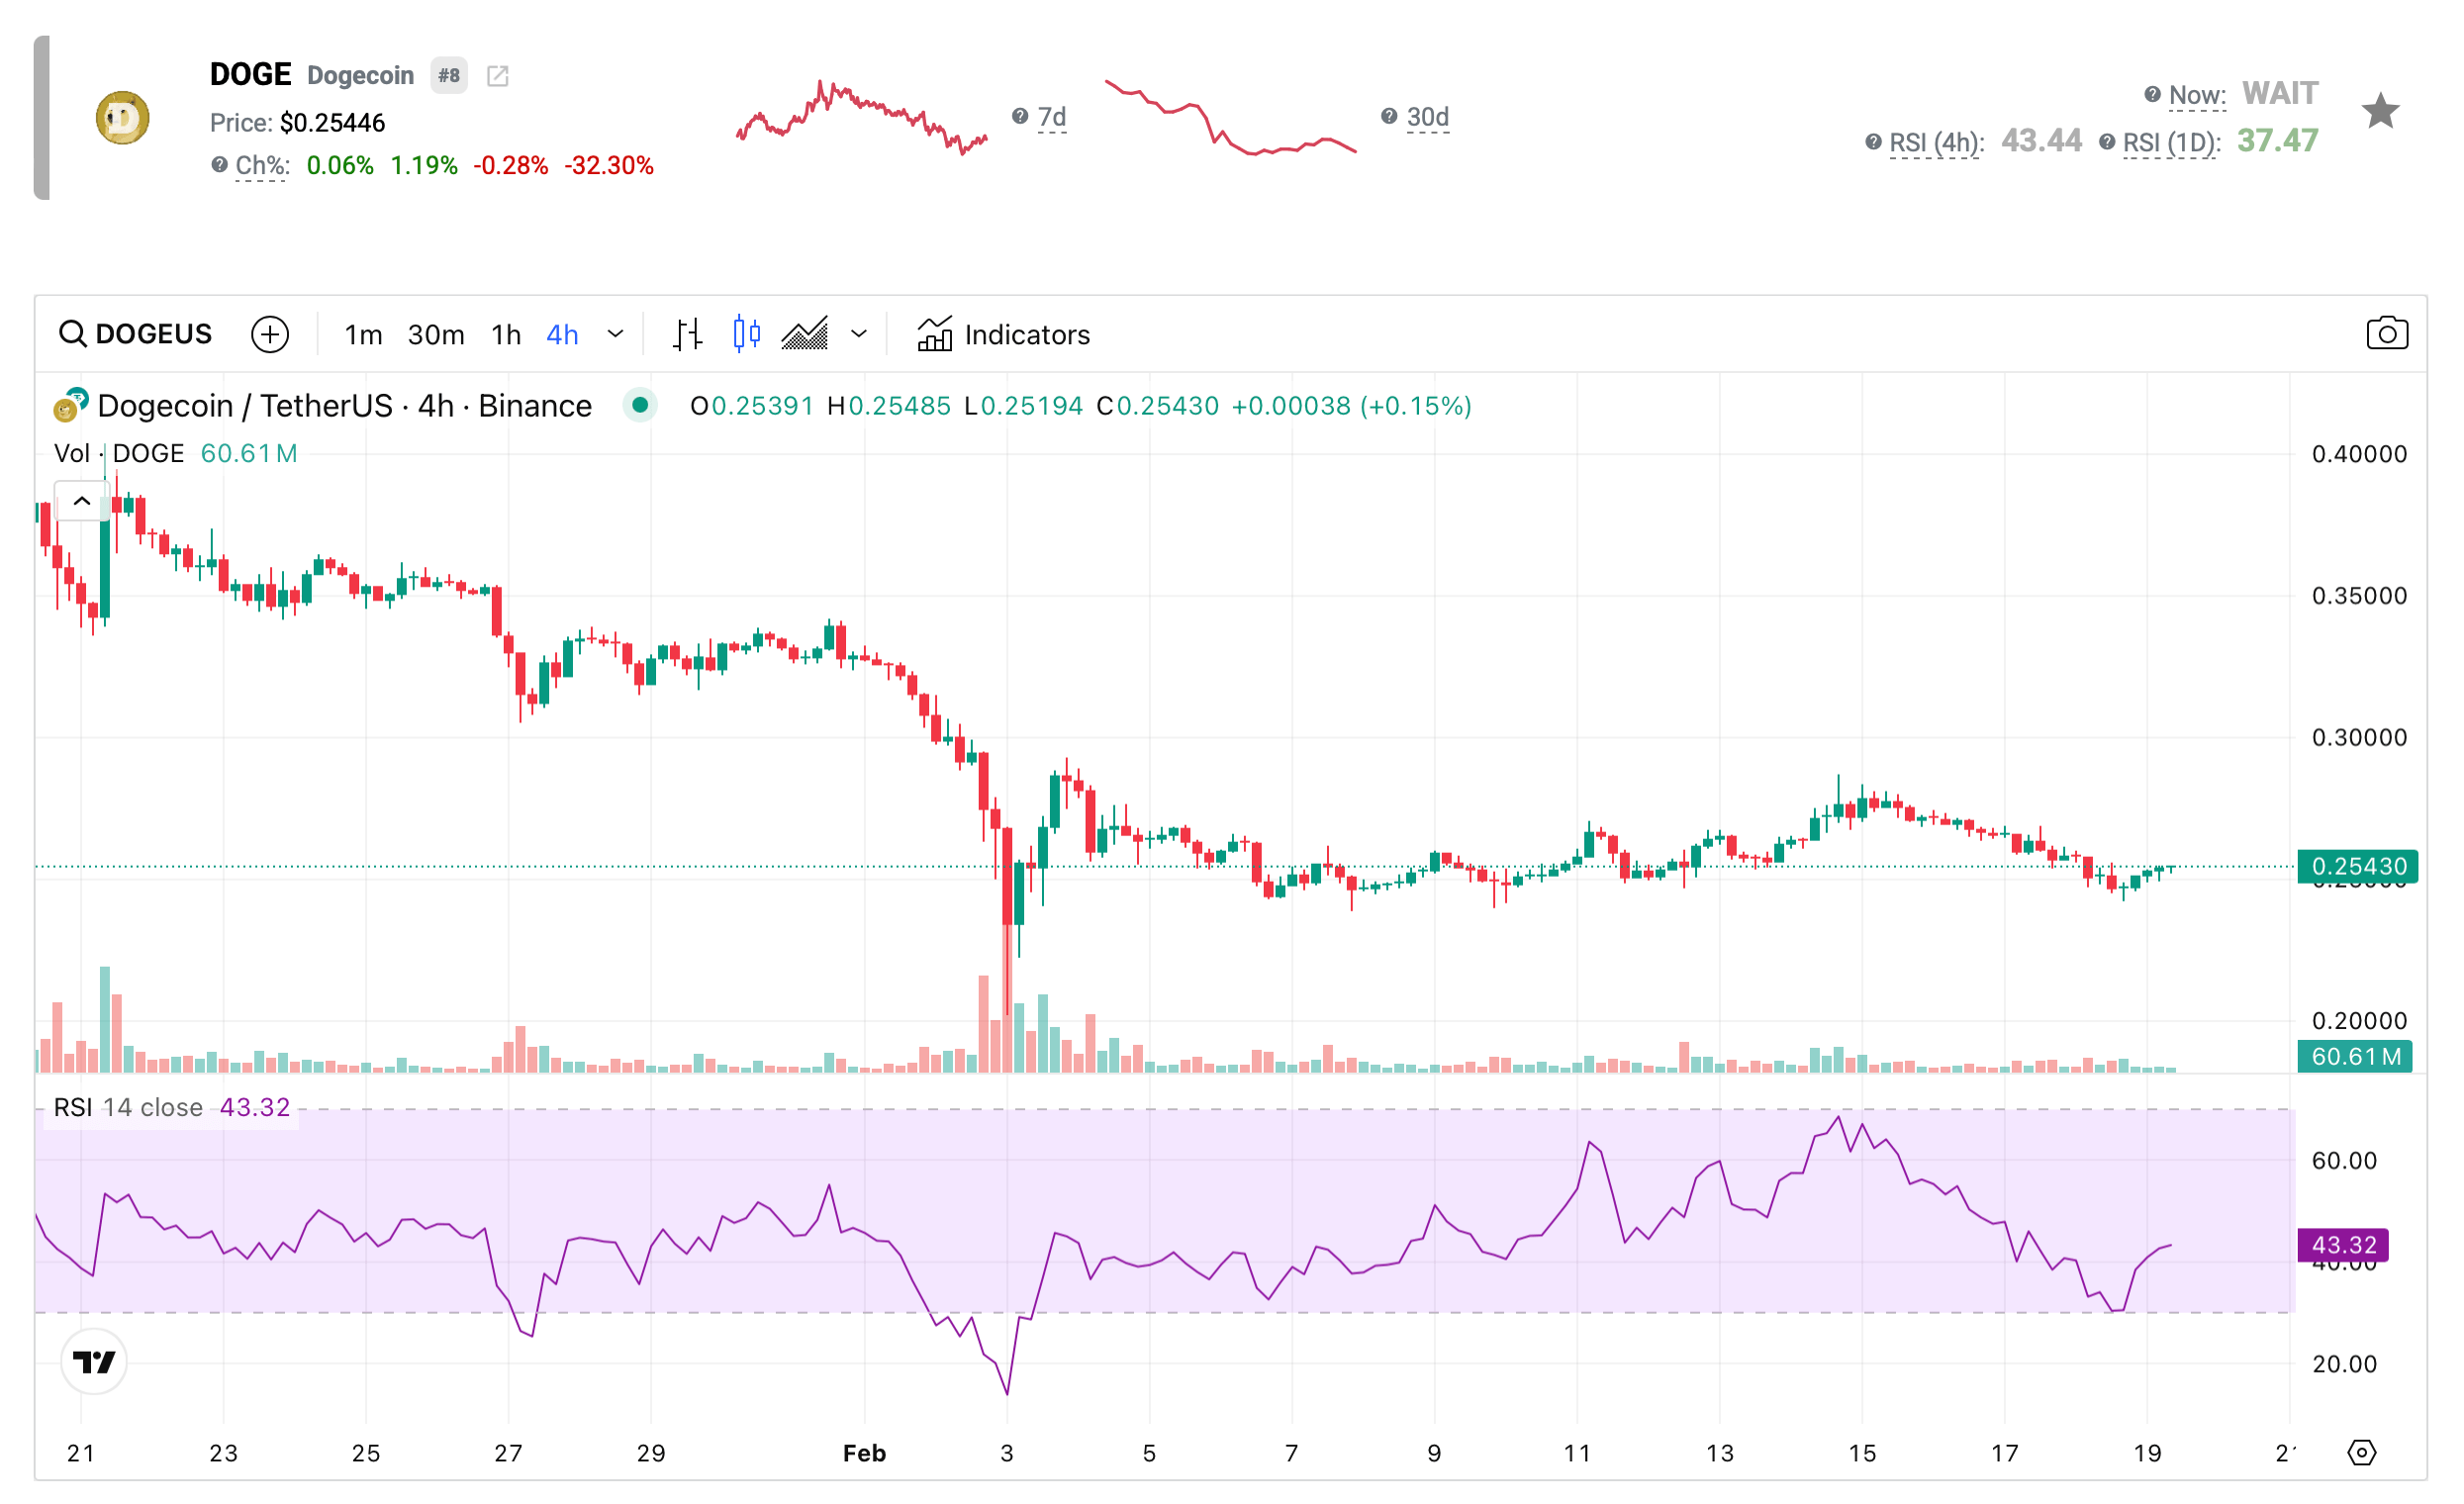Click the DOGEUS symbol search
Screen dimensions: 2464x1504
pyautogui.click(x=135, y=334)
